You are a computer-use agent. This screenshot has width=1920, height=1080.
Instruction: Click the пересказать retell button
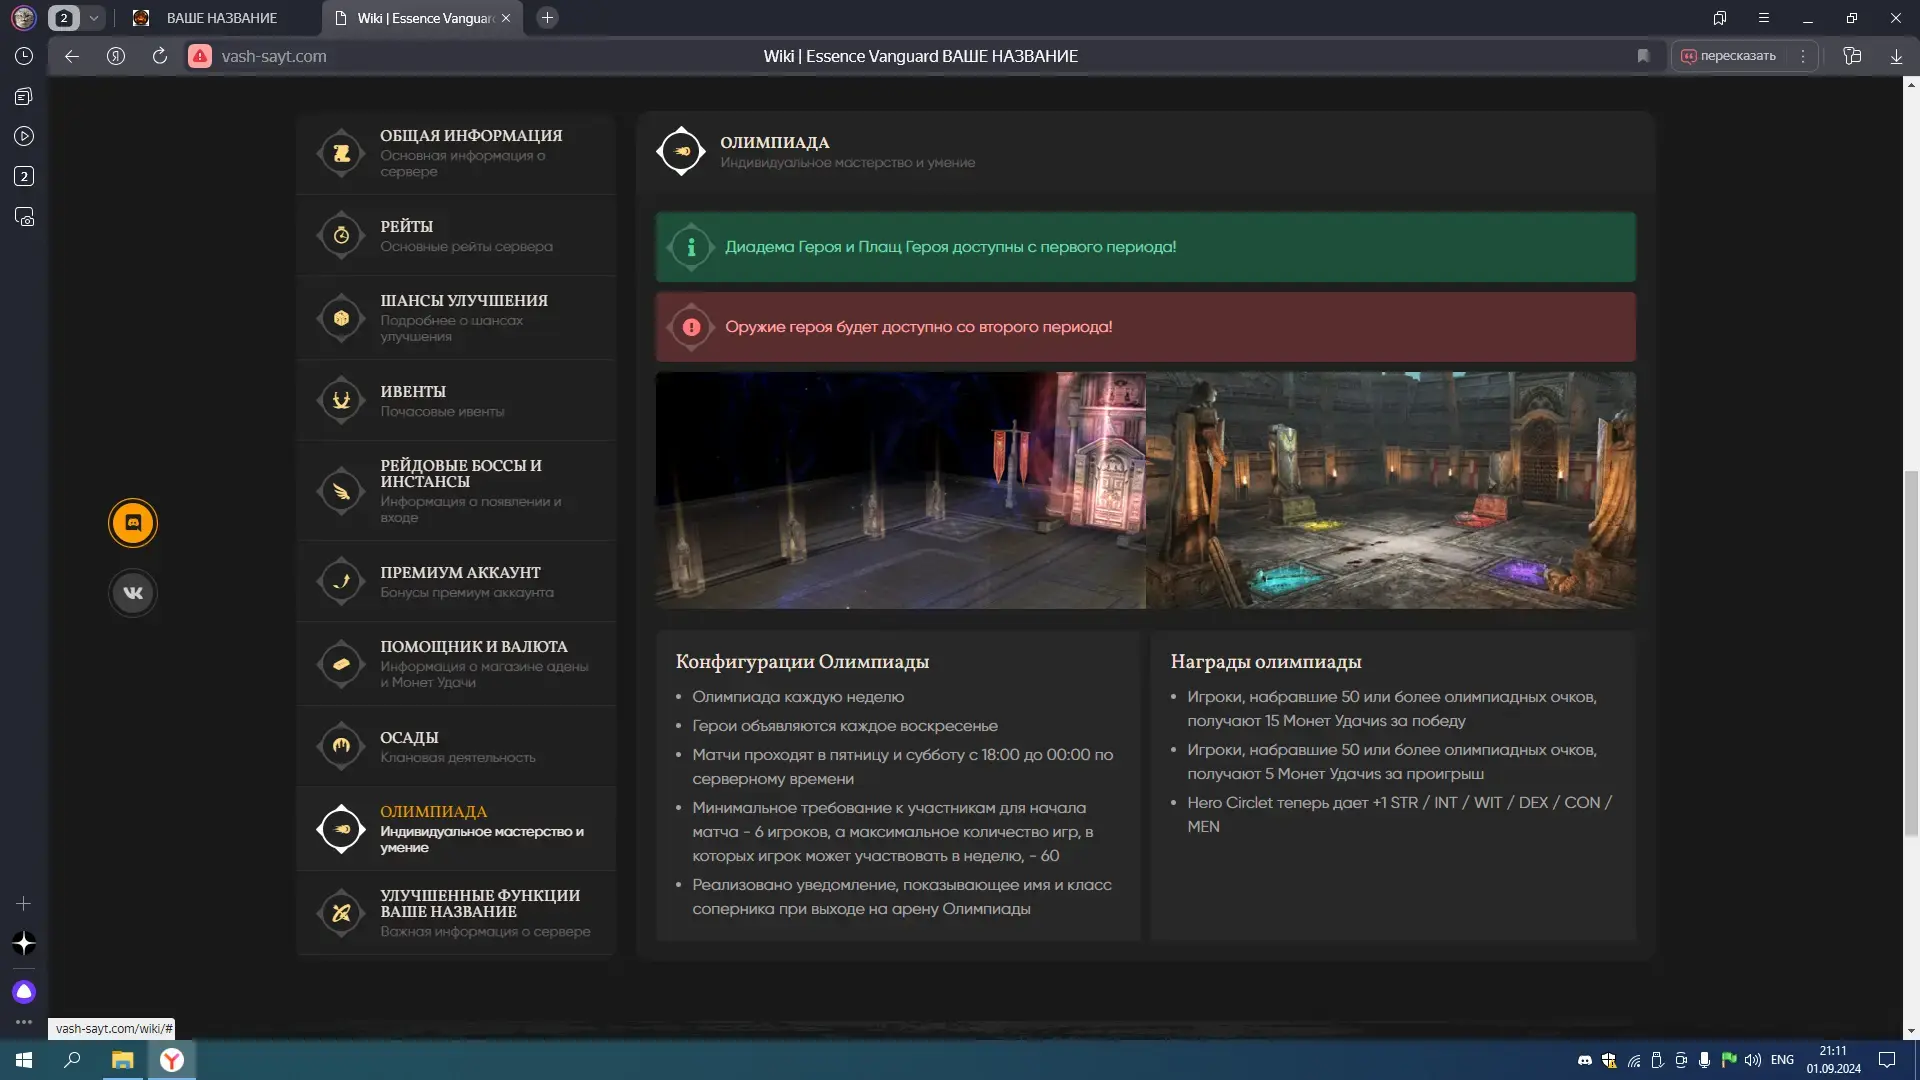(1729, 56)
